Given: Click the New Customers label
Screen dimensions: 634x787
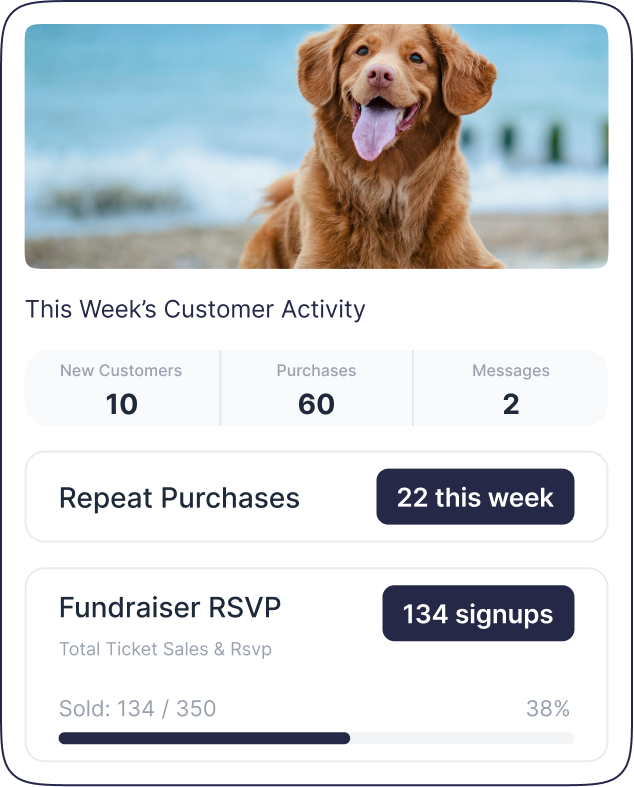Looking at the screenshot, I should coord(121,370).
